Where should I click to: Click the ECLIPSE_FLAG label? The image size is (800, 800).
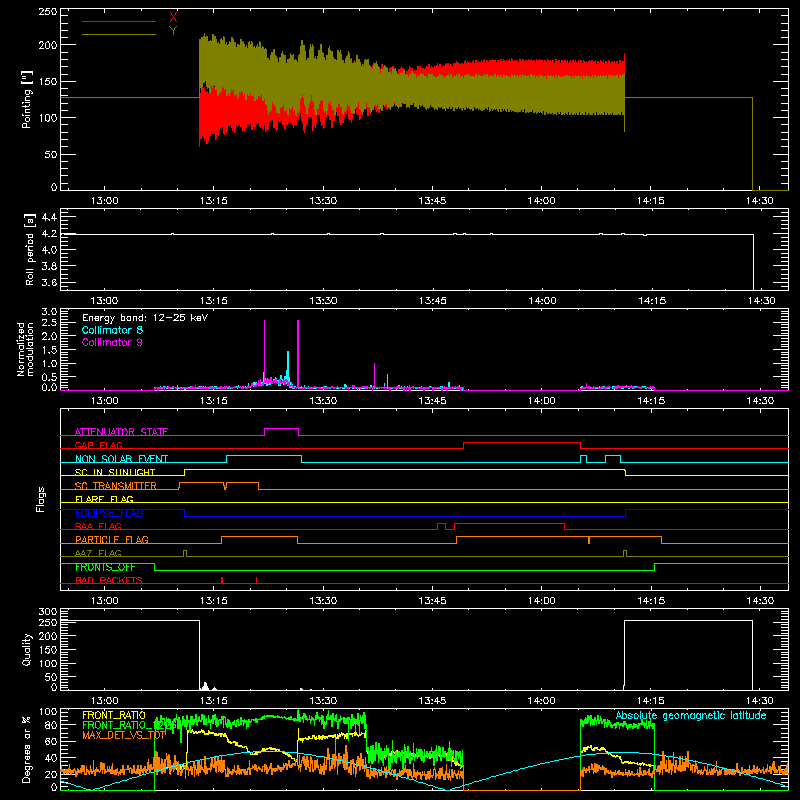pos(109,513)
